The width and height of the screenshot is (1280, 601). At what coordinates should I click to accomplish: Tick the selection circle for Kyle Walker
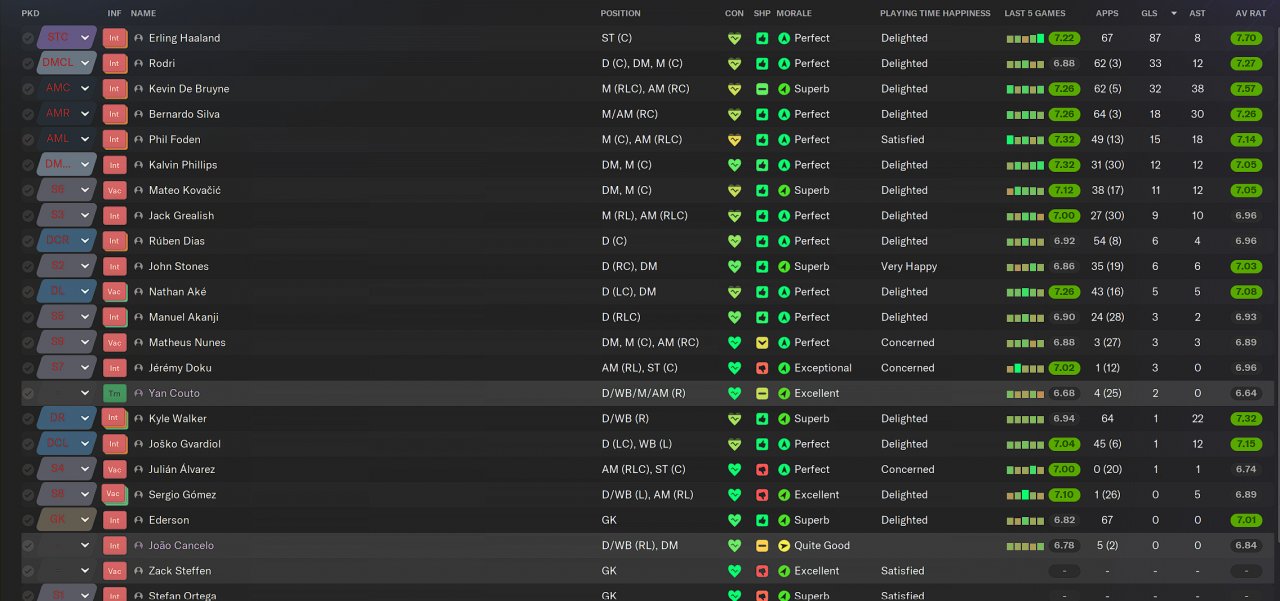[x=28, y=419]
